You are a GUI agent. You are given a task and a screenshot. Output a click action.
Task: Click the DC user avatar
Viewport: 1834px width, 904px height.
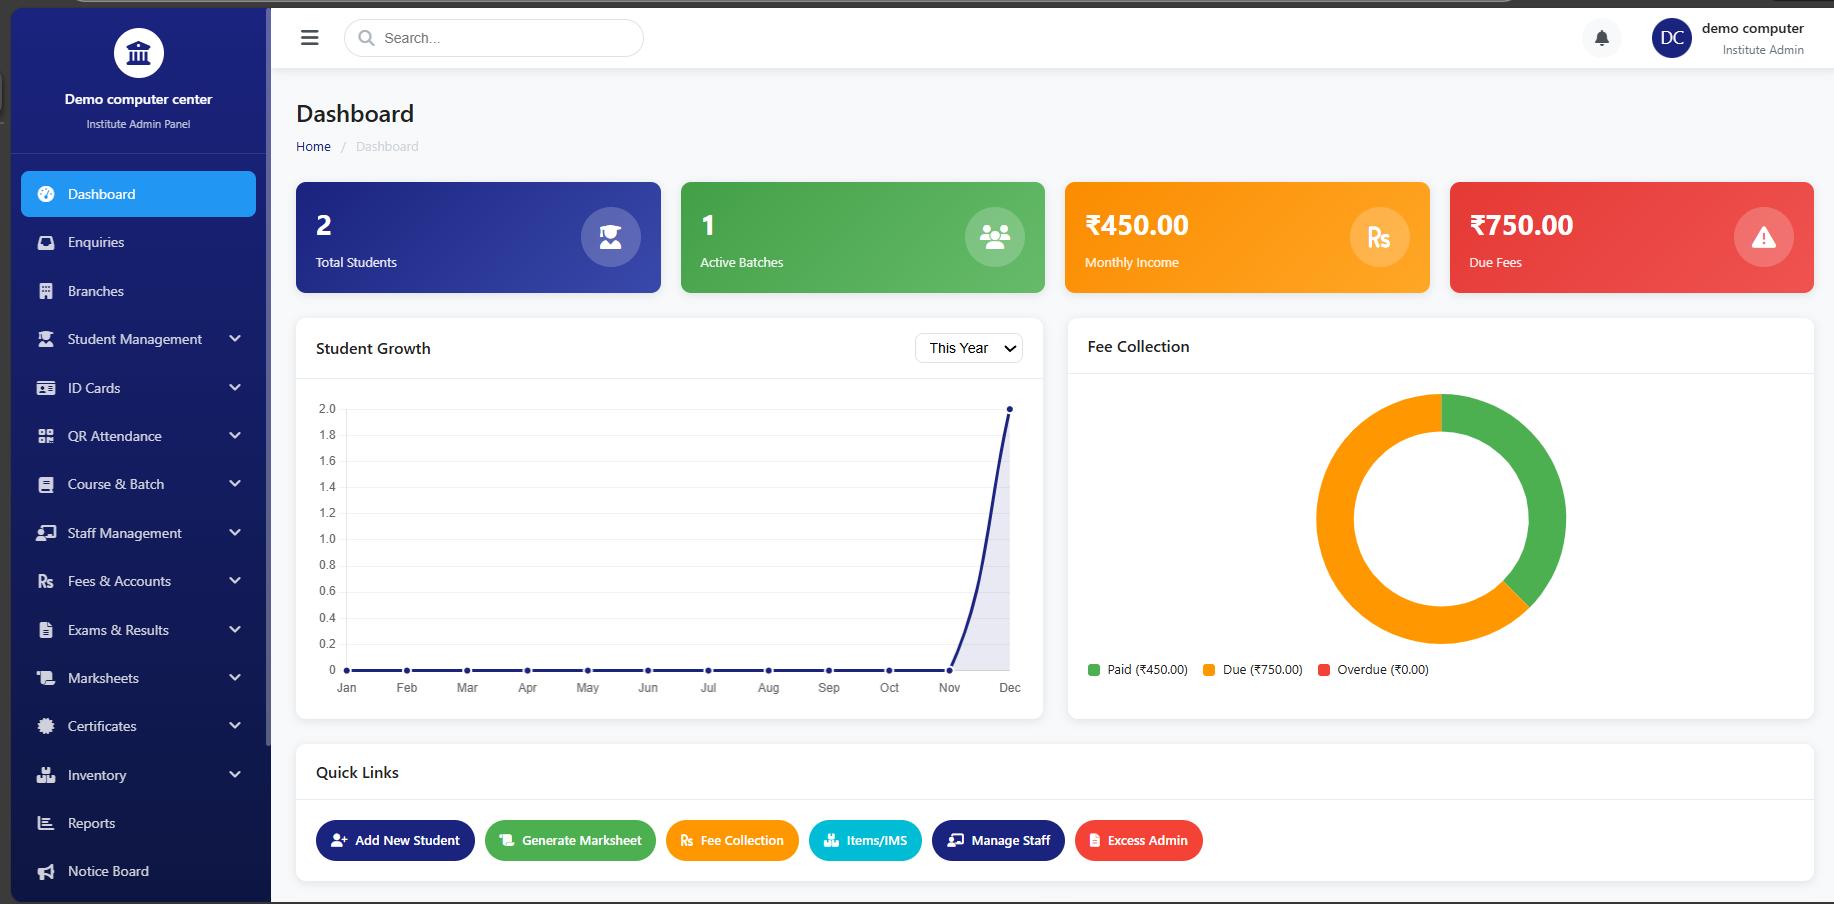pos(1671,38)
